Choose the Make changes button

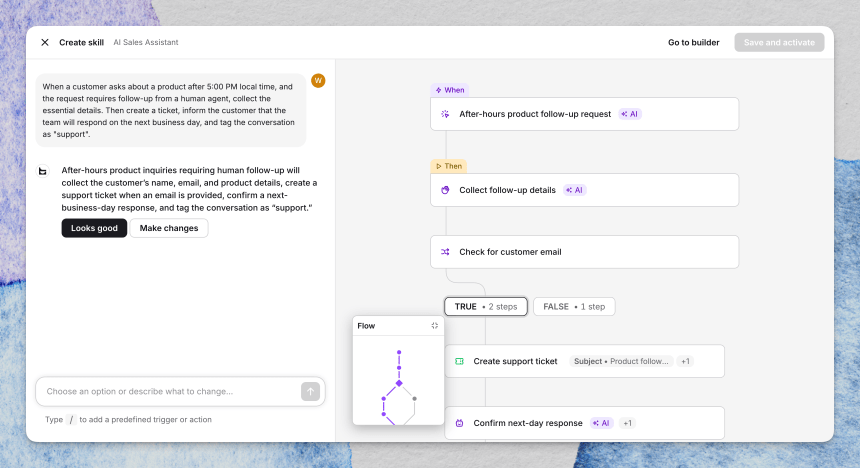(169, 228)
